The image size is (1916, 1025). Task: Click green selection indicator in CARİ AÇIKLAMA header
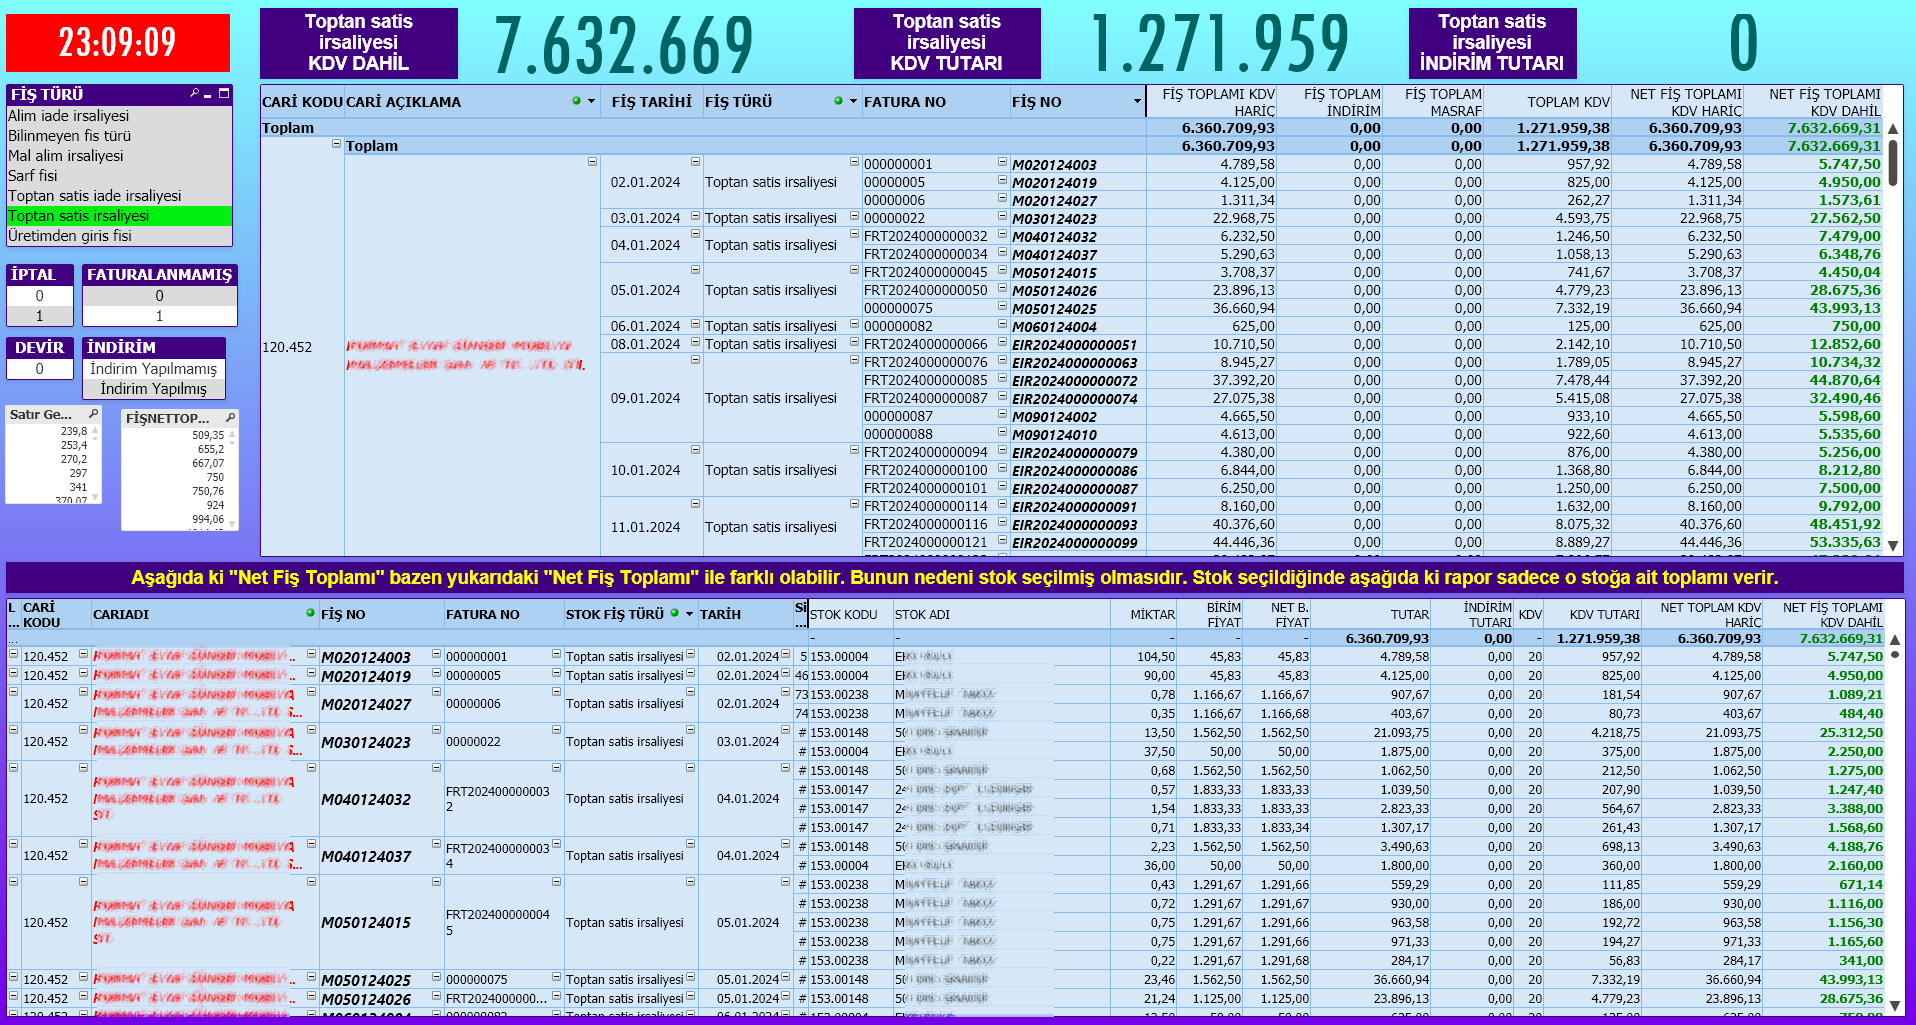pyautogui.click(x=576, y=101)
